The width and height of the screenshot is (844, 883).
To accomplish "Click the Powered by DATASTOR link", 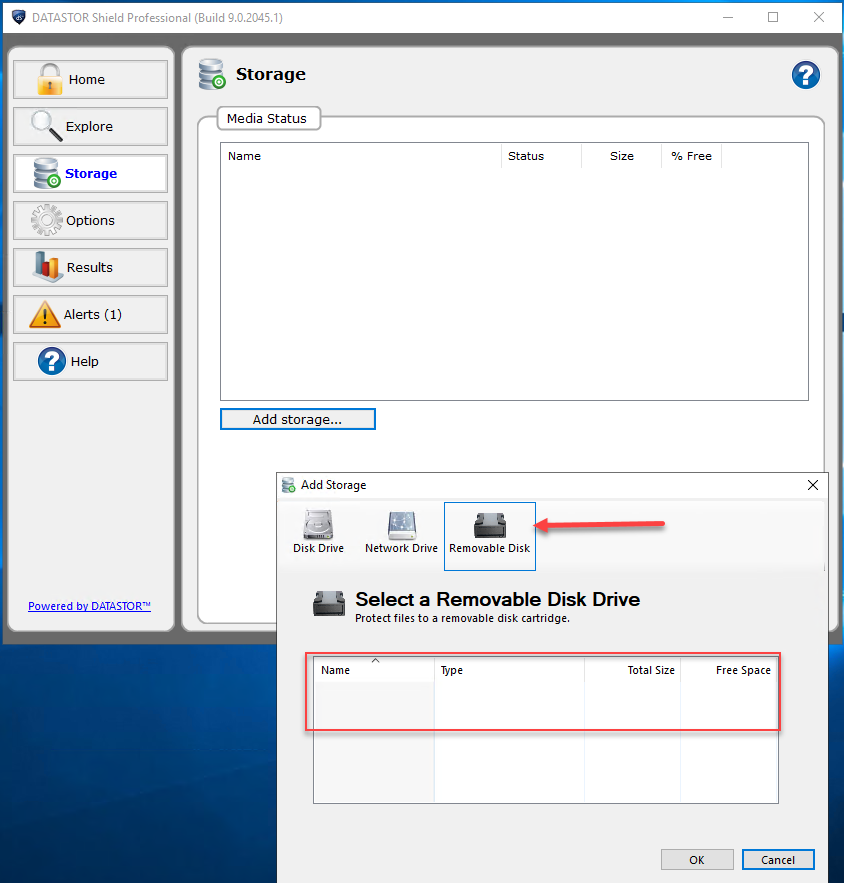I will pyautogui.click(x=90, y=606).
